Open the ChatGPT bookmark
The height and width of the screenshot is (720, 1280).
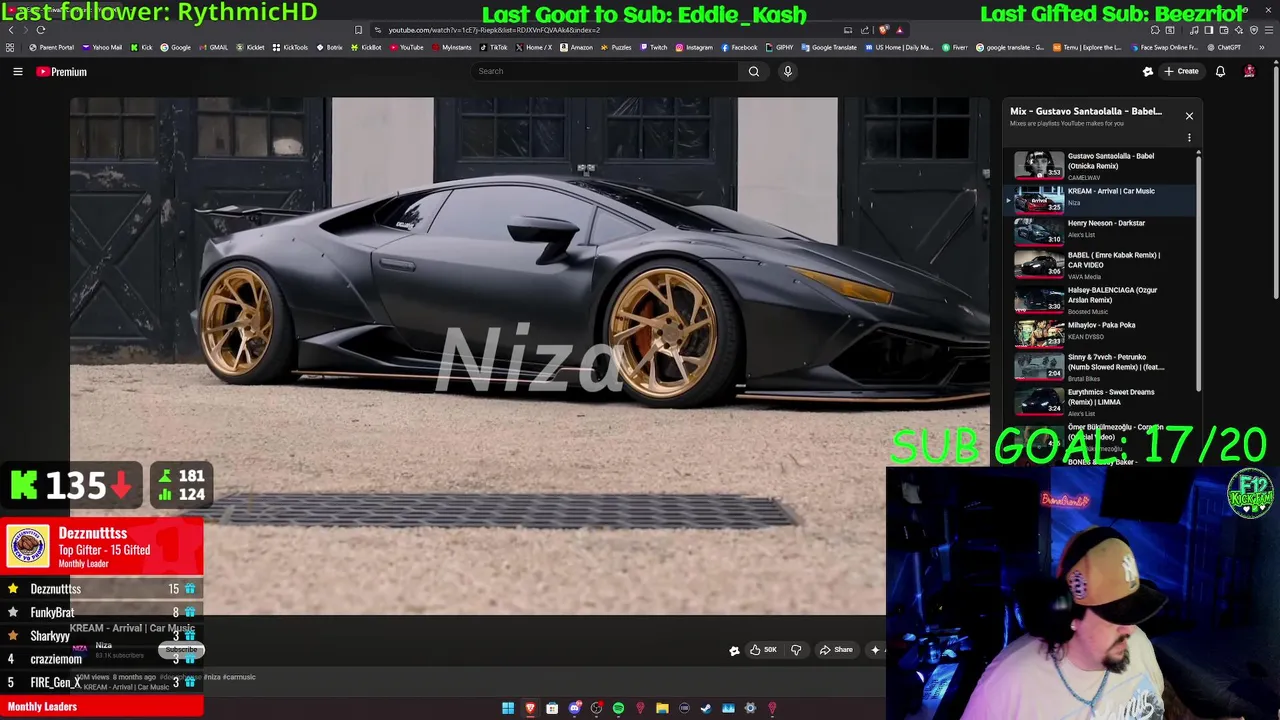pyautogui.click(x=1224, y=47)
